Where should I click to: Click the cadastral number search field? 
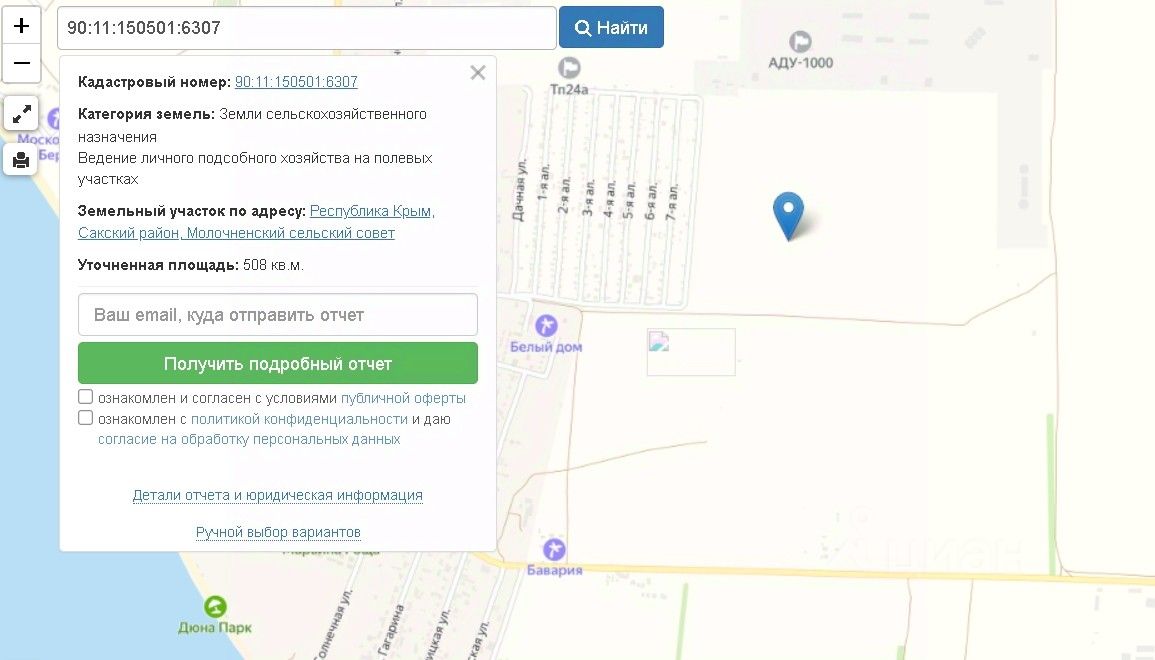(x=306, y=28)
